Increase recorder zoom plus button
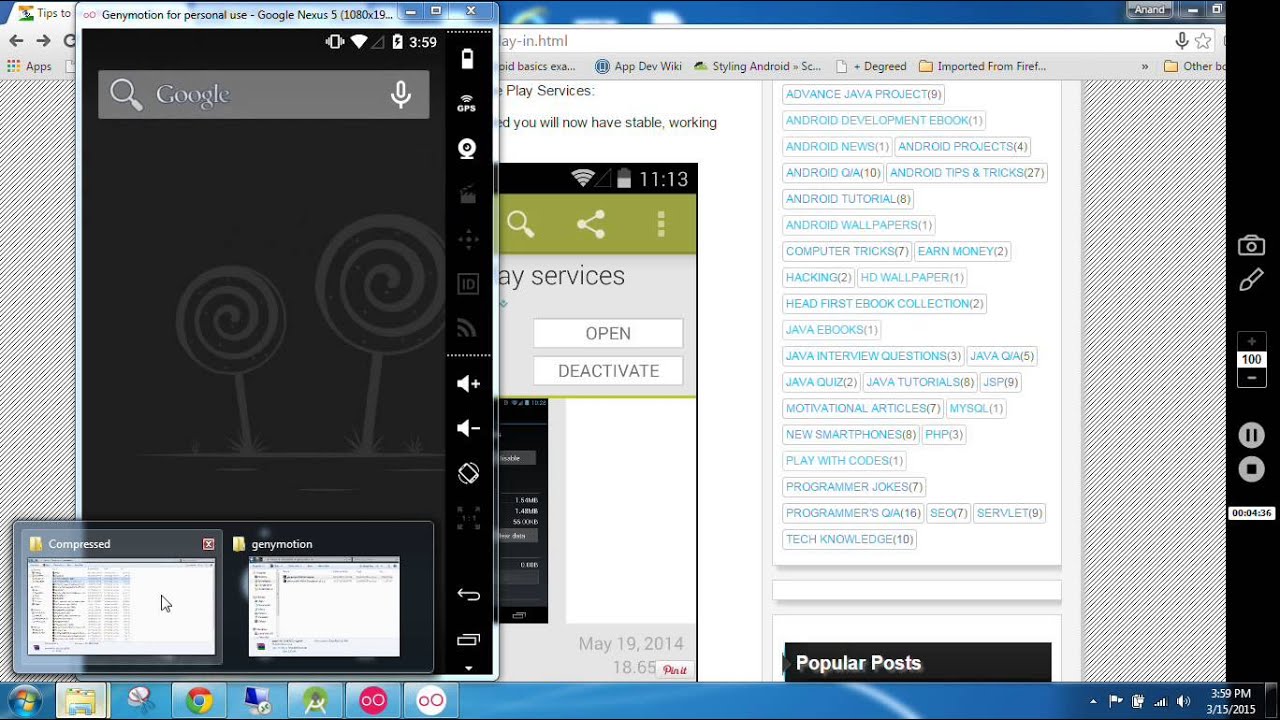The height and width of the screenshot is (720, 1280). (x=1251, y=342)
